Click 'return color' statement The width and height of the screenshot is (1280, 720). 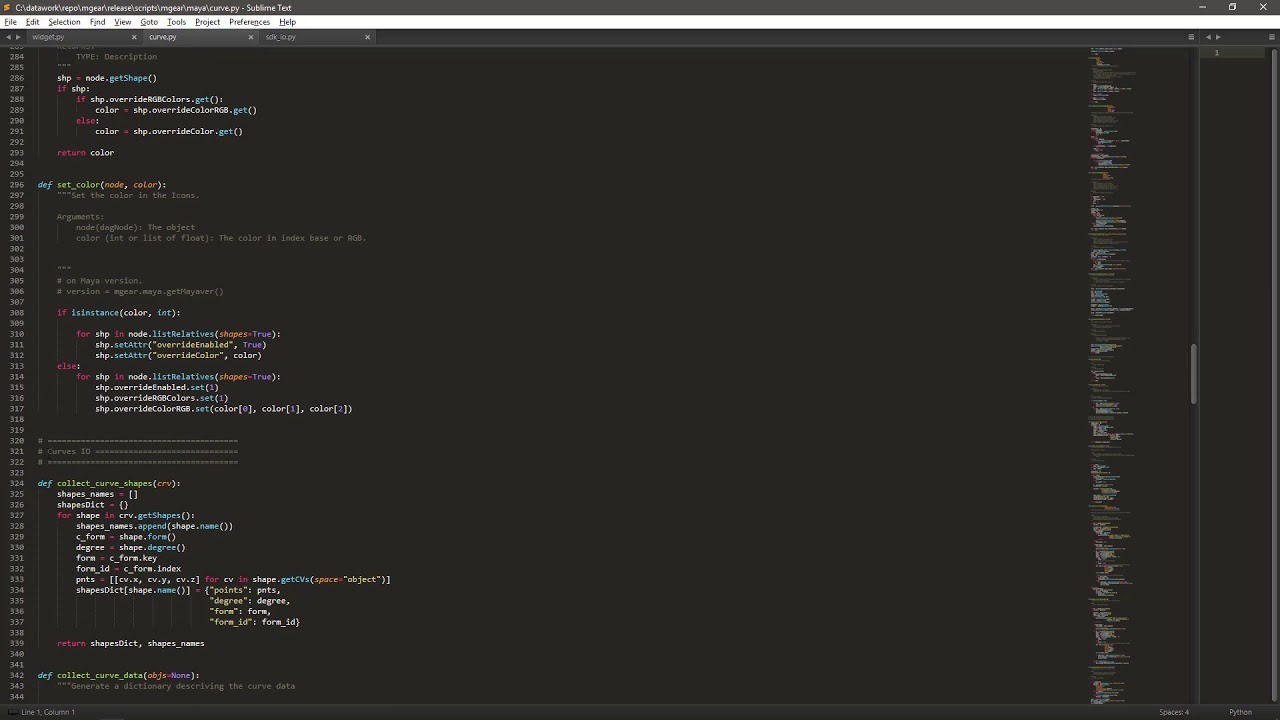click(86, 153)
